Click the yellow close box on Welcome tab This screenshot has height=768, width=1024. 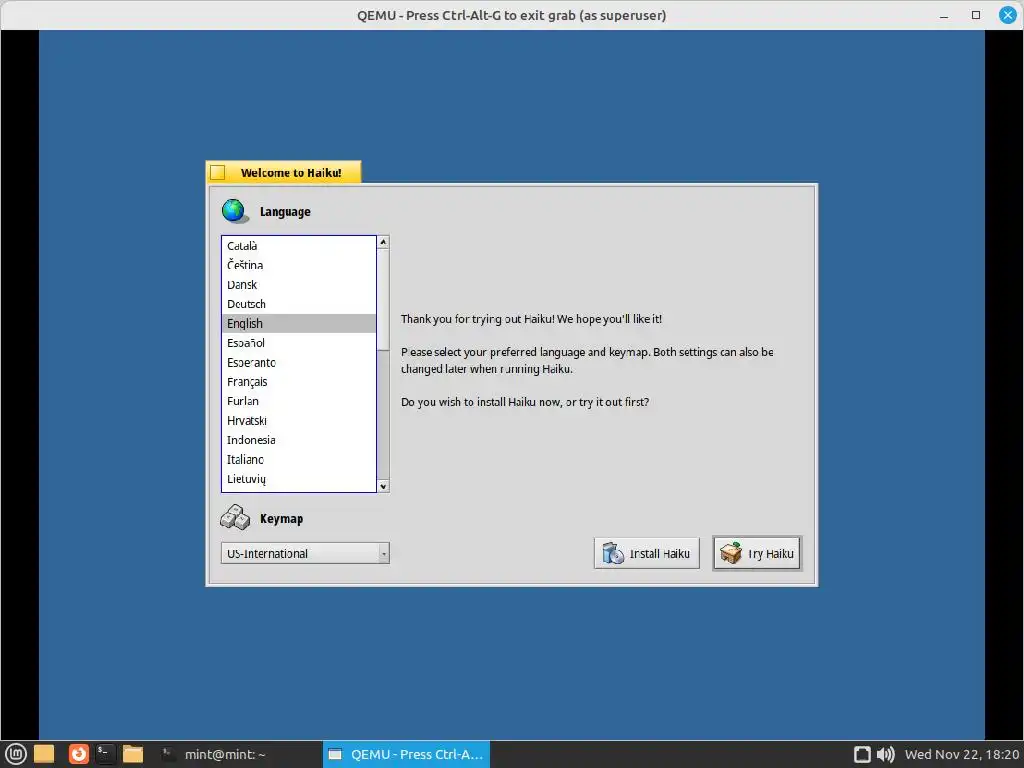217,172
